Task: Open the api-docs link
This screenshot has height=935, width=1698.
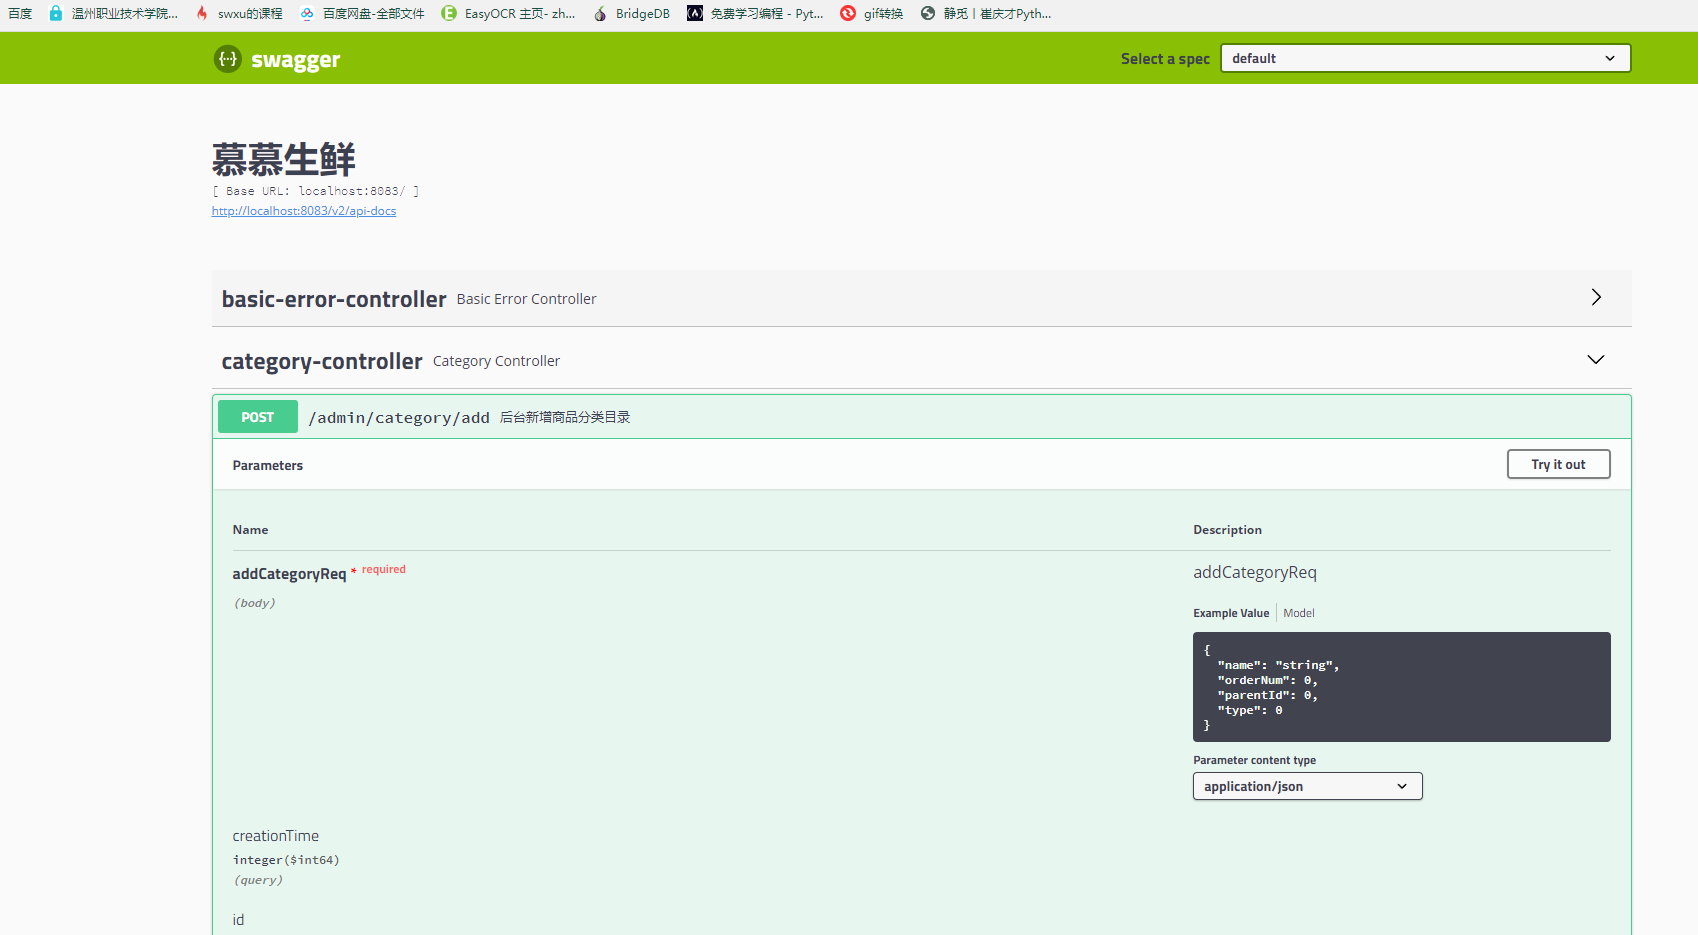Action: pyautogui.click(x=304, y=211)
